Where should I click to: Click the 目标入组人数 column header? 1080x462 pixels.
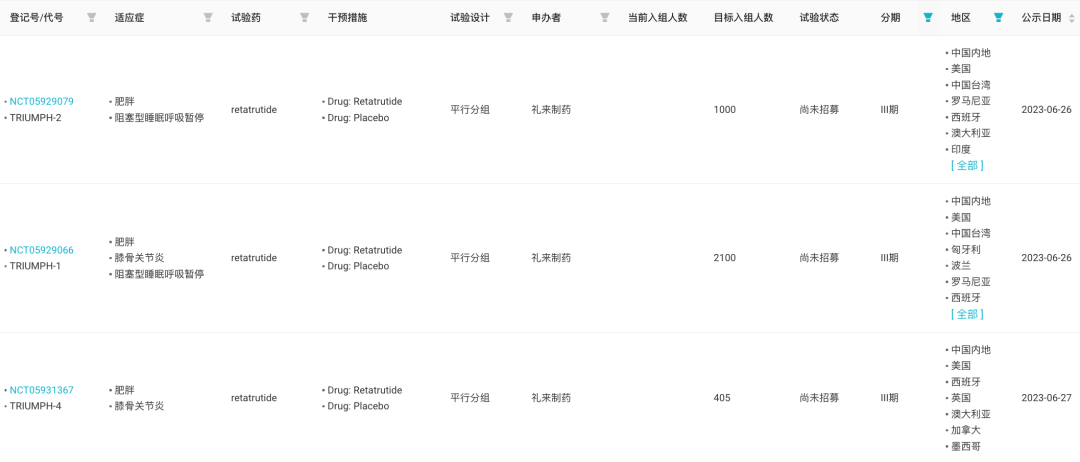click(743, 18)
